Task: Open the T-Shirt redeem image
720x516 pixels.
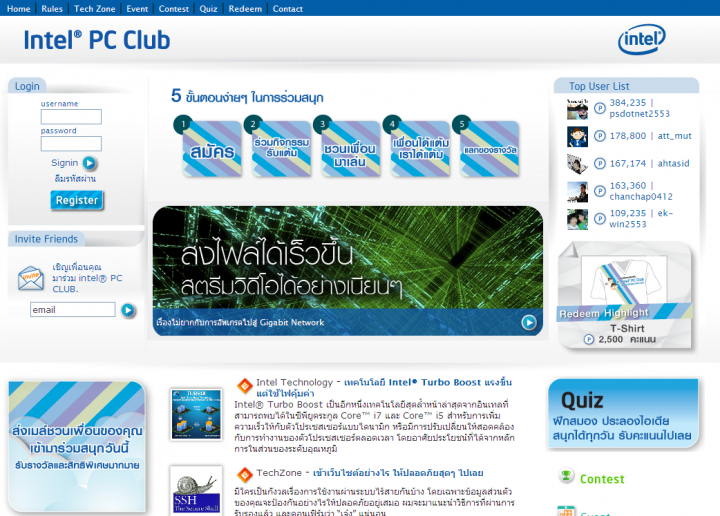Action: click(624, 280)
